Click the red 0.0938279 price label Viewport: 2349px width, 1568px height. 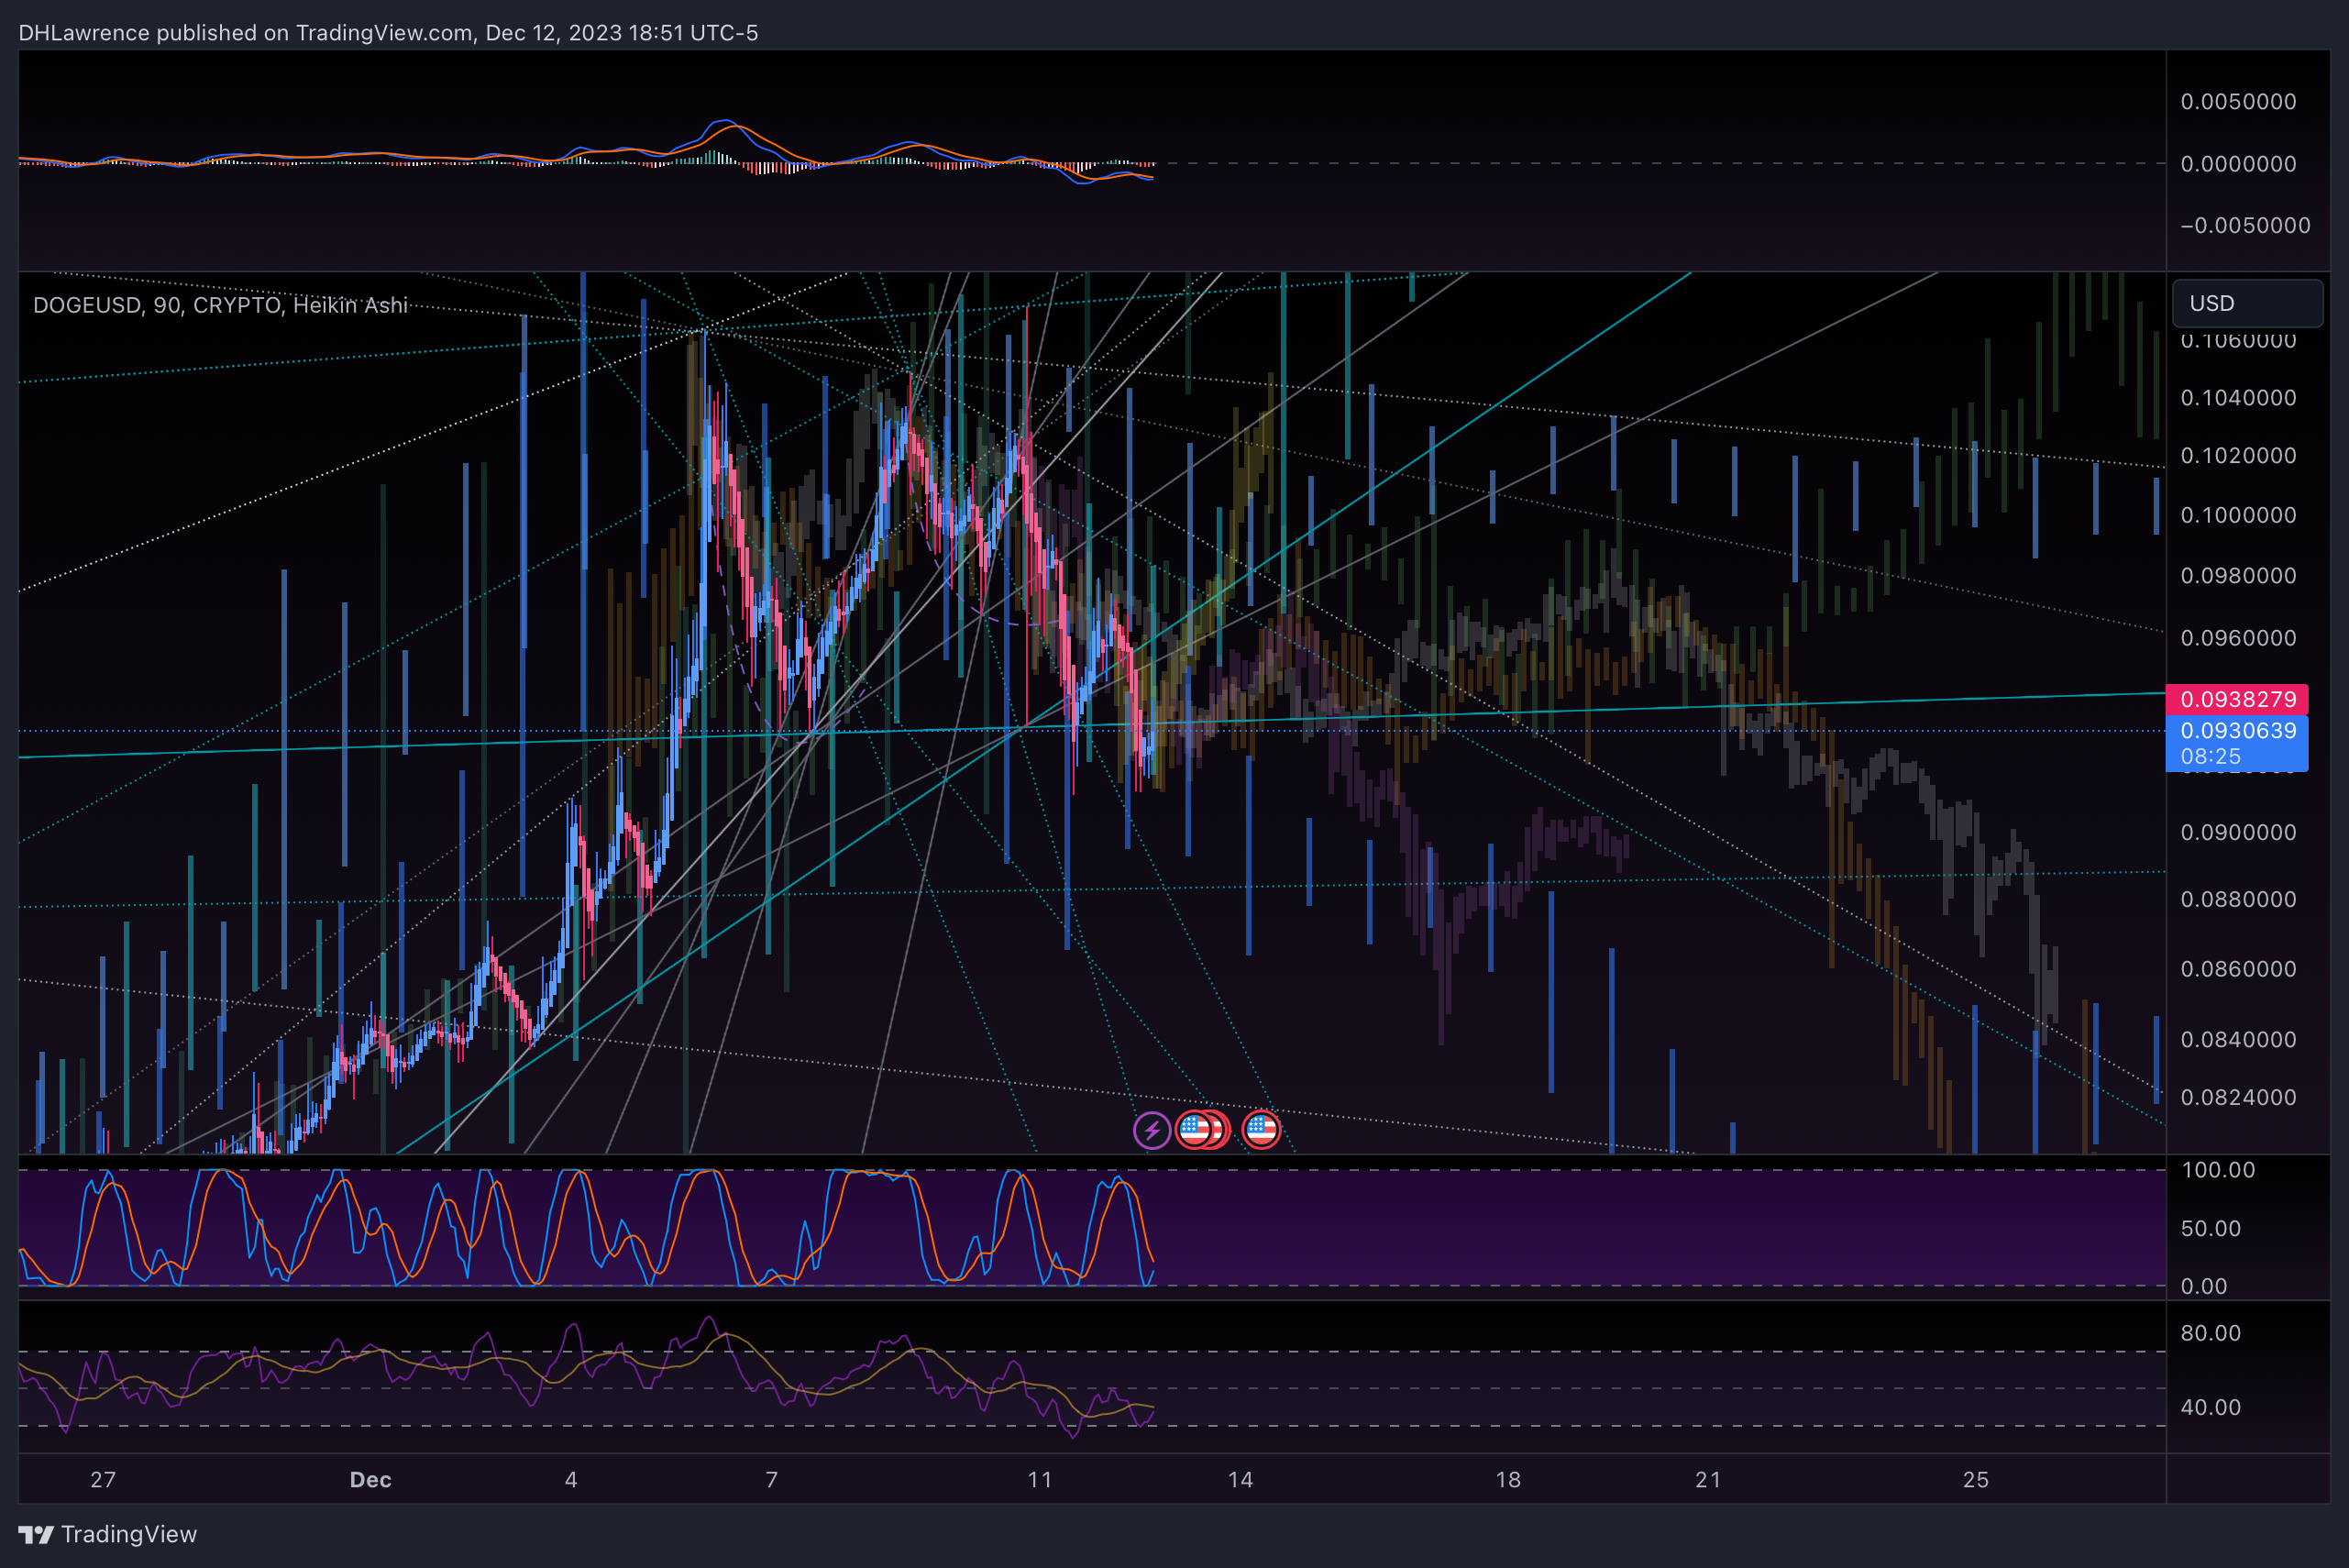pos(2236,699)
